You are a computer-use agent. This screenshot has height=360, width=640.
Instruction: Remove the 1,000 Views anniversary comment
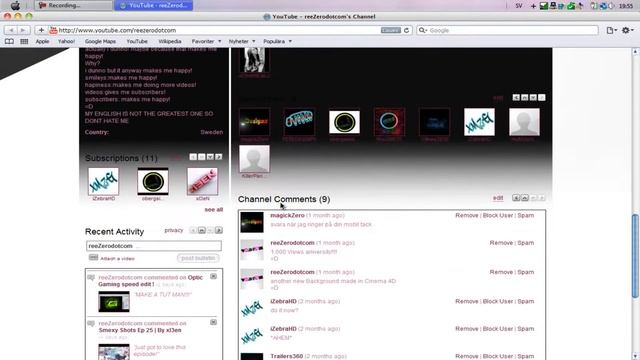tap(501, 242)
